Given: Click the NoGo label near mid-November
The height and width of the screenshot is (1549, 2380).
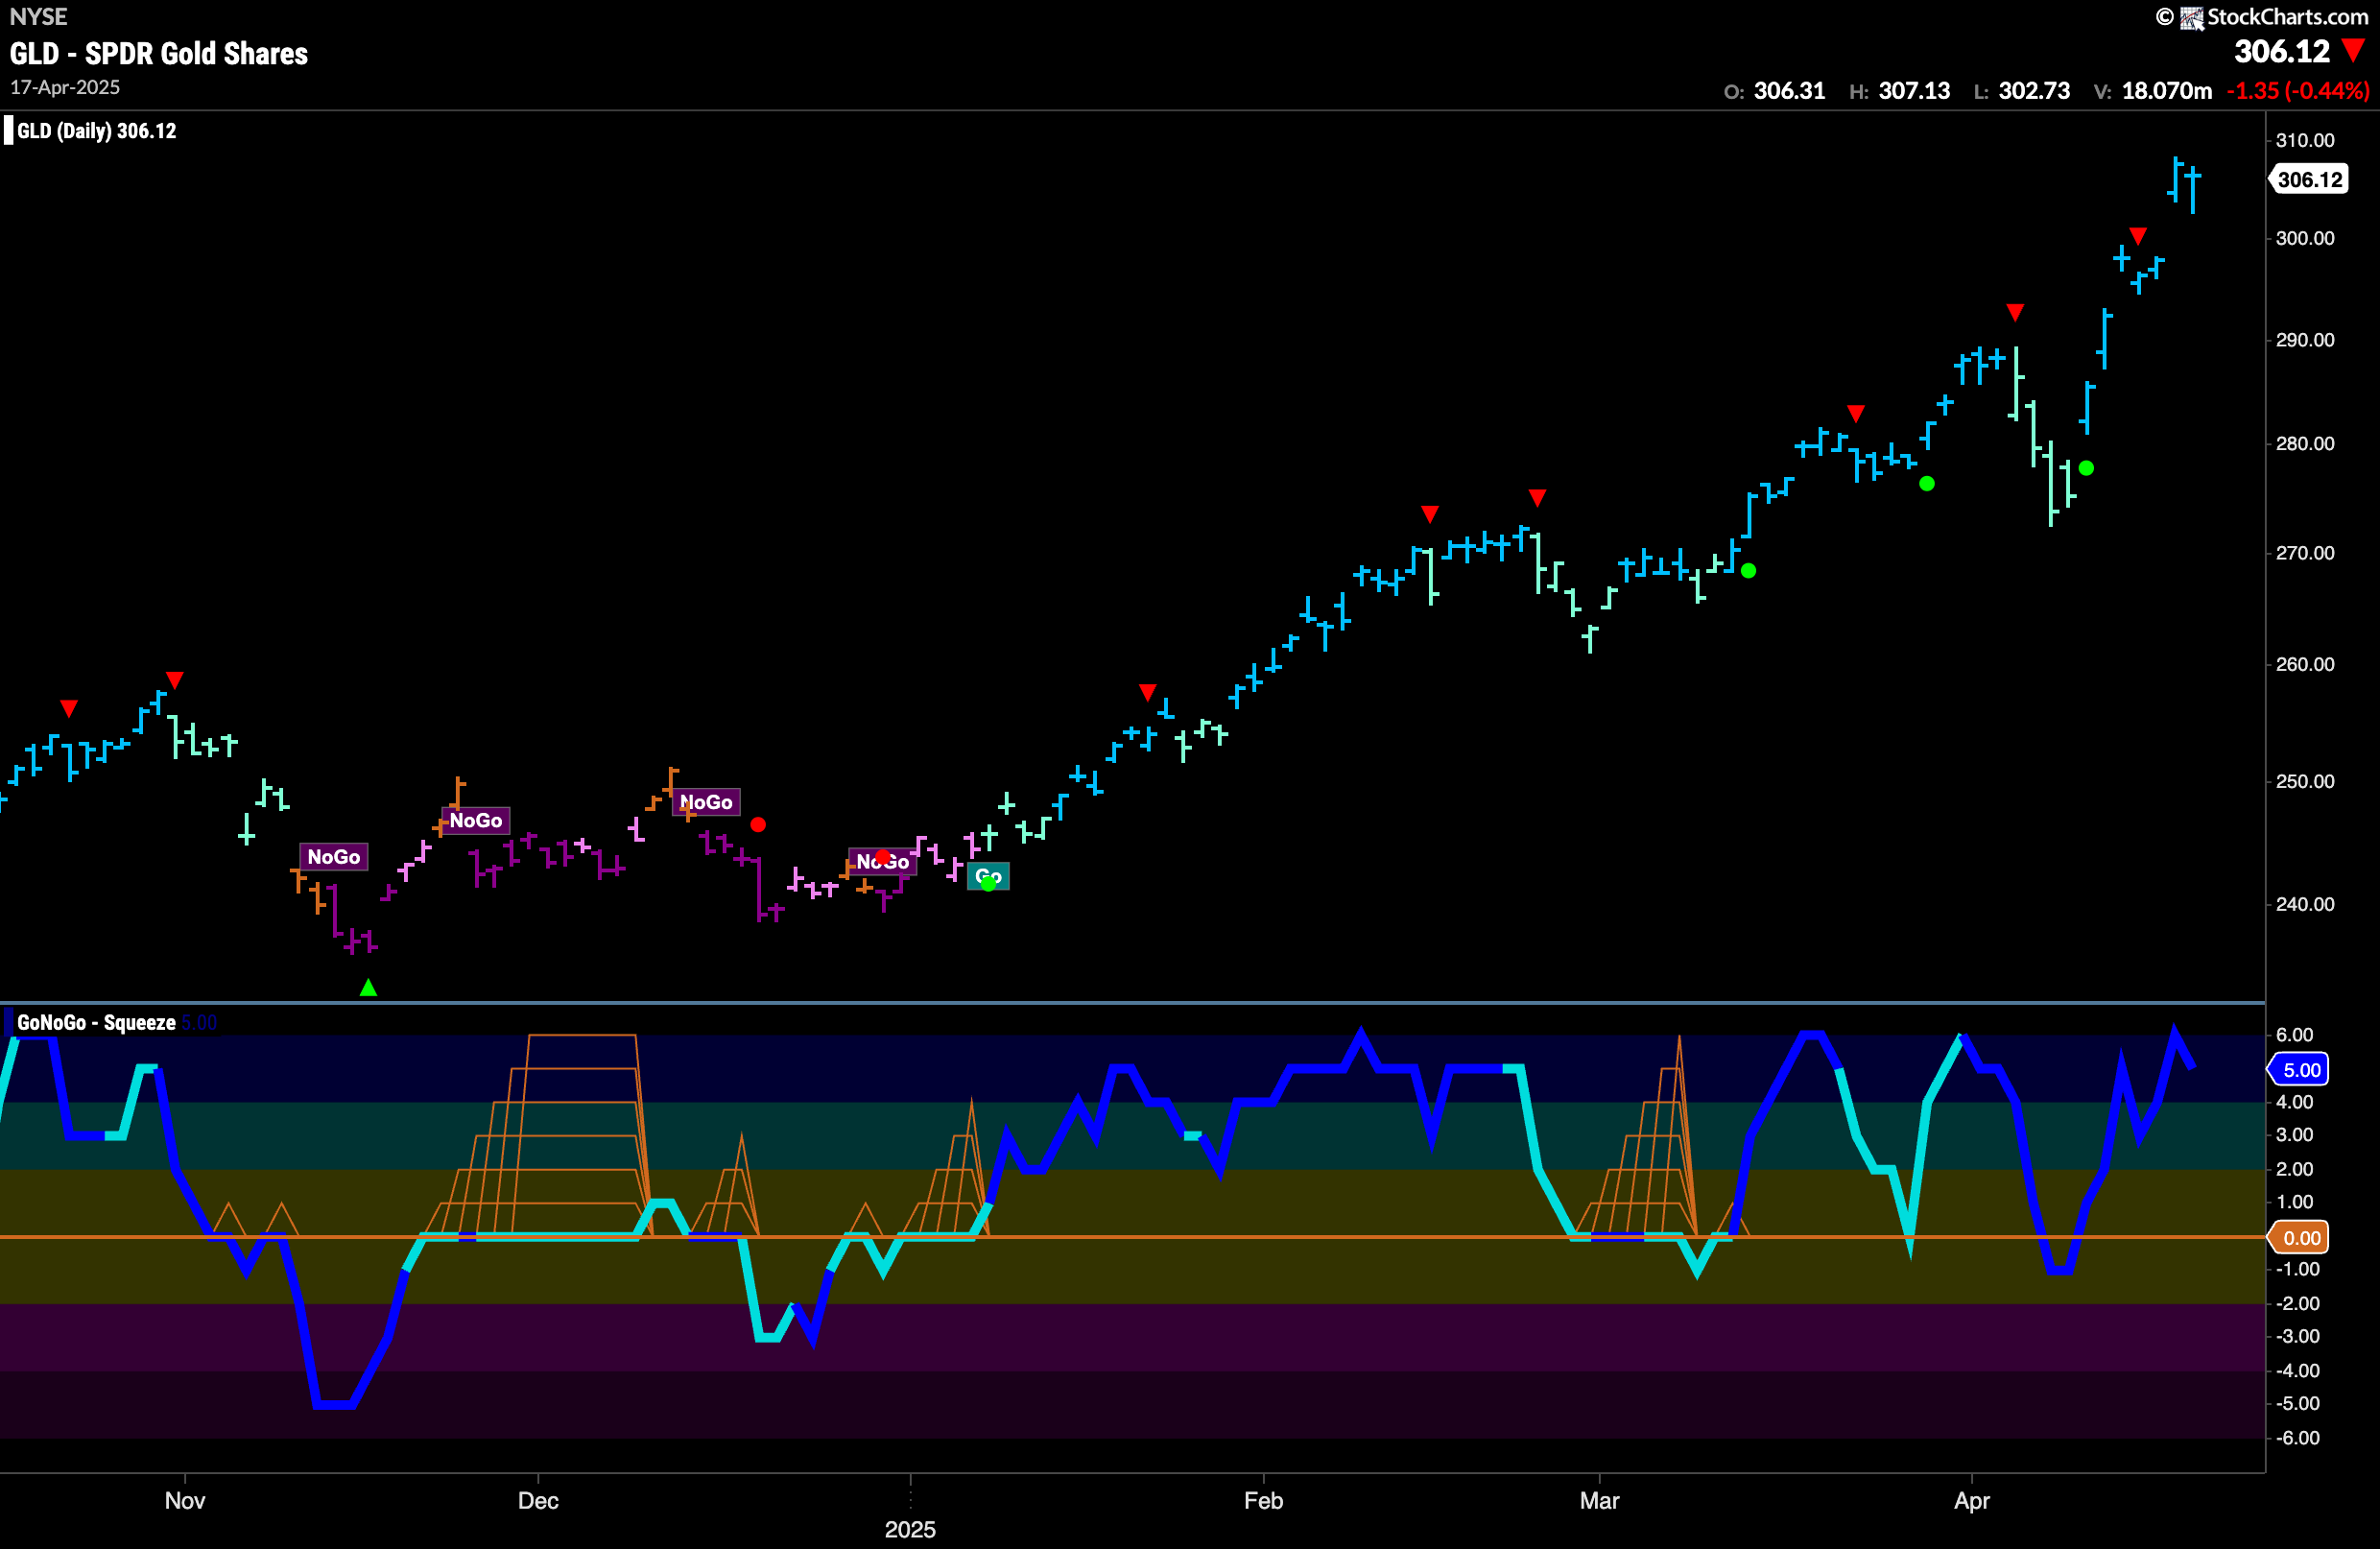Looking at the screenshot, I should click(334, 857).
